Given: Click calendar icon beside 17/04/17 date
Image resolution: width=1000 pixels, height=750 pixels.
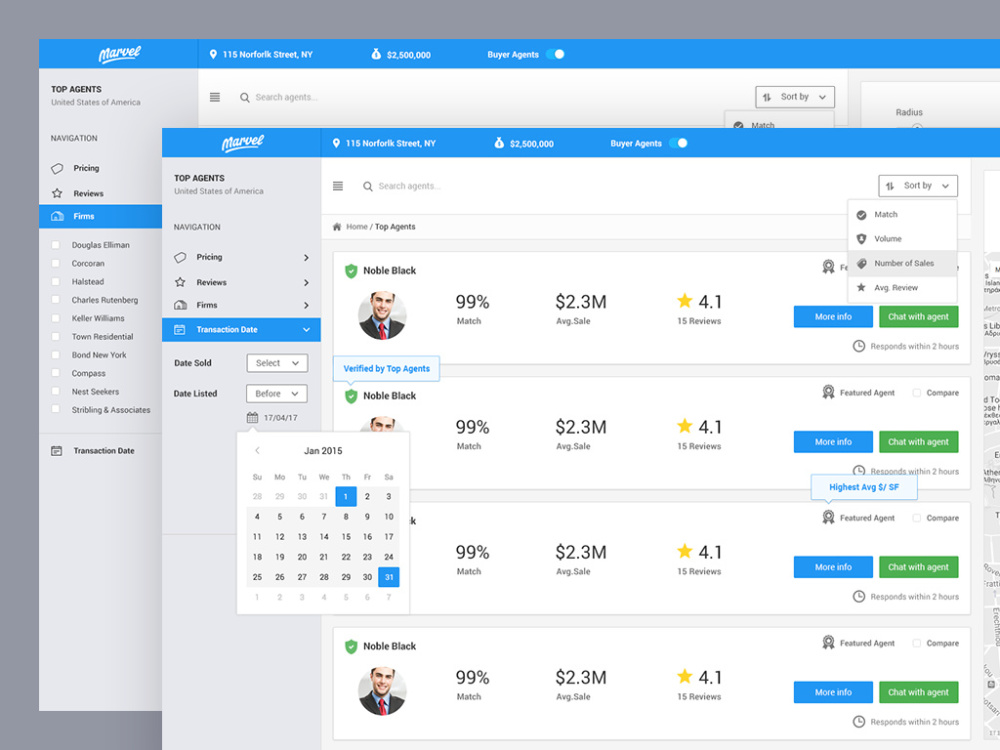Looking at the screenshot, I should 253,418.
